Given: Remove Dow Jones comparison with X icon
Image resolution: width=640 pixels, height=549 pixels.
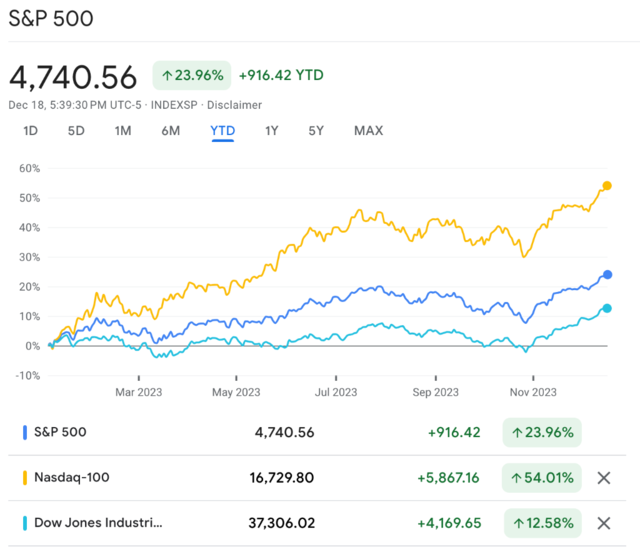Looking at the screenshot, I should pos(603,522).
